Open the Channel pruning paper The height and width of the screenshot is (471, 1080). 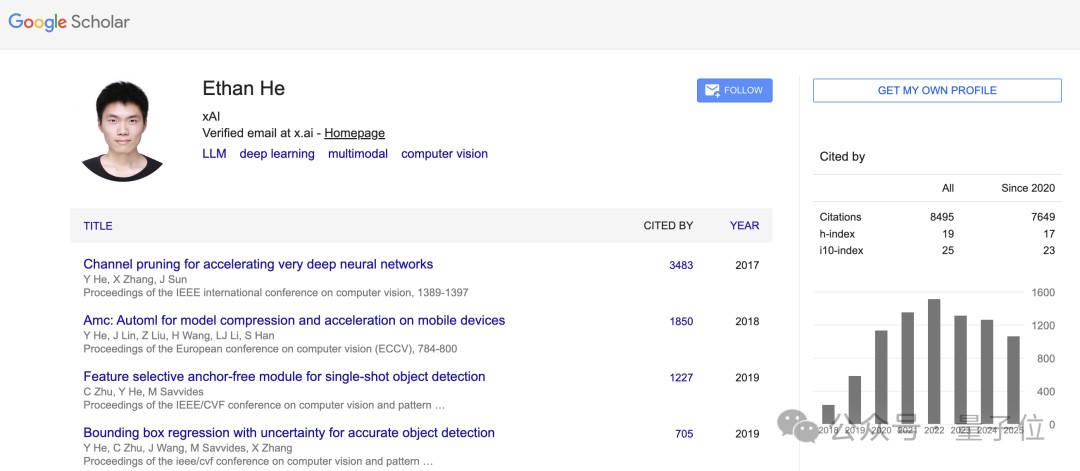258,265
